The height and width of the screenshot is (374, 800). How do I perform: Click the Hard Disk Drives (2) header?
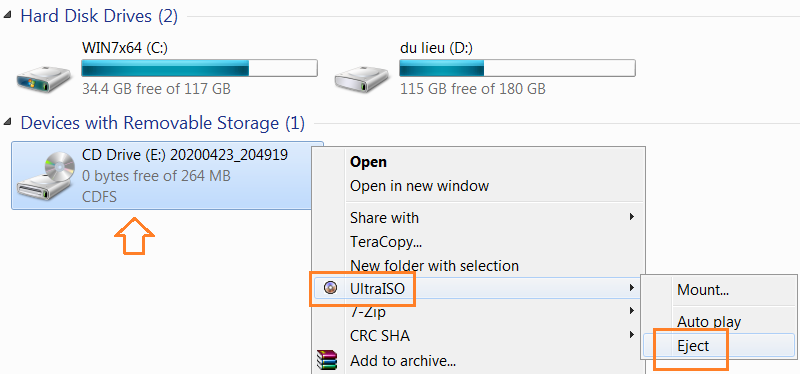[99, 16]
